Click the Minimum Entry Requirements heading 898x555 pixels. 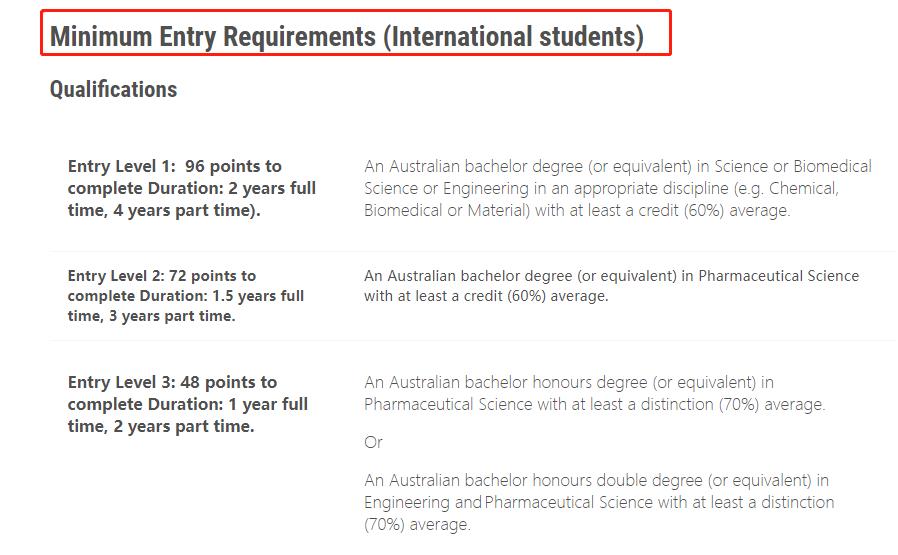pos(210,37)
